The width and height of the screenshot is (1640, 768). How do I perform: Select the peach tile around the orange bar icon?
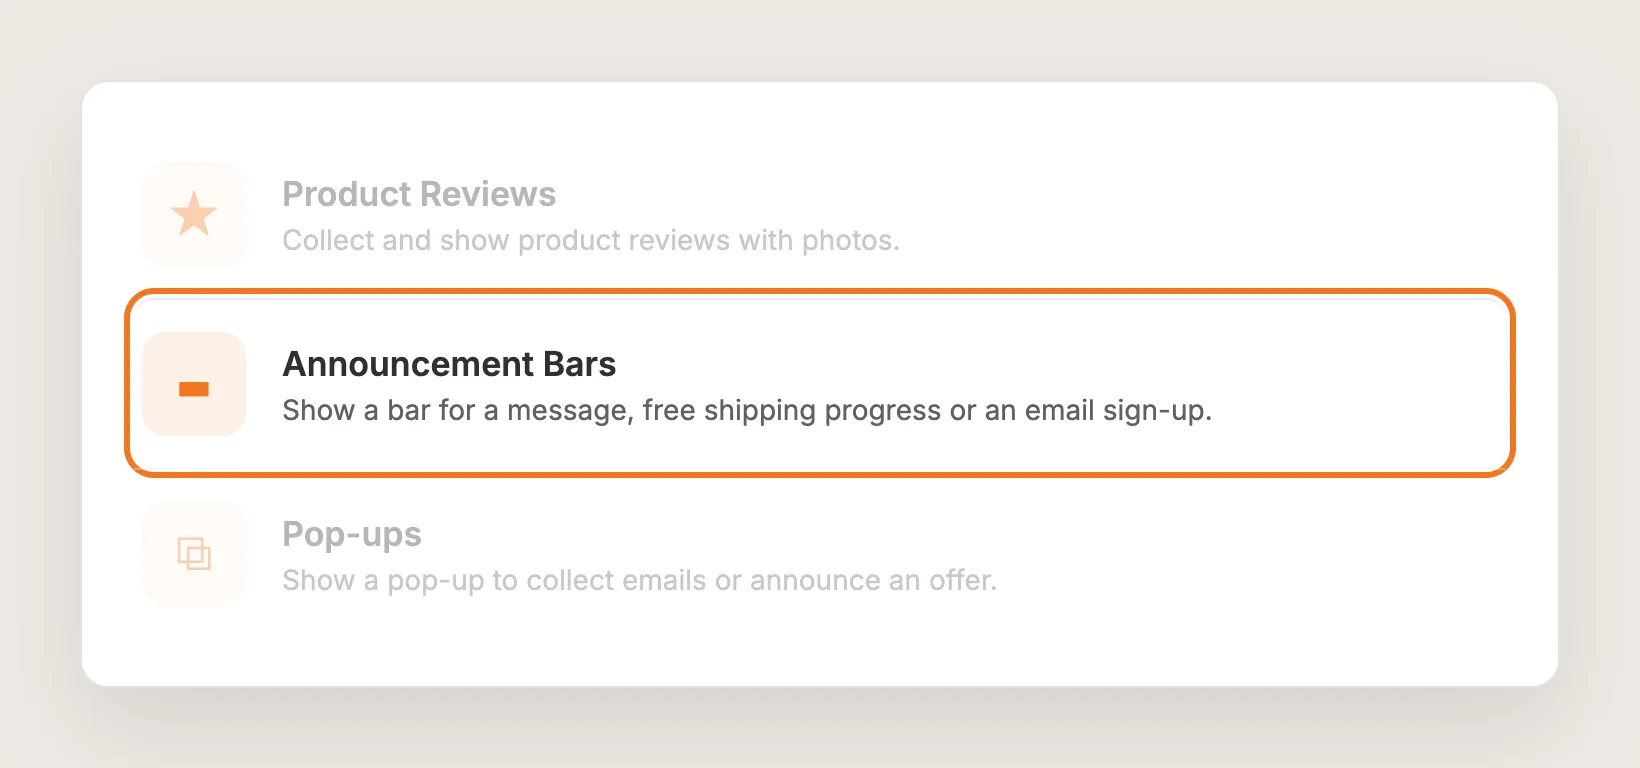click(194, 384)
